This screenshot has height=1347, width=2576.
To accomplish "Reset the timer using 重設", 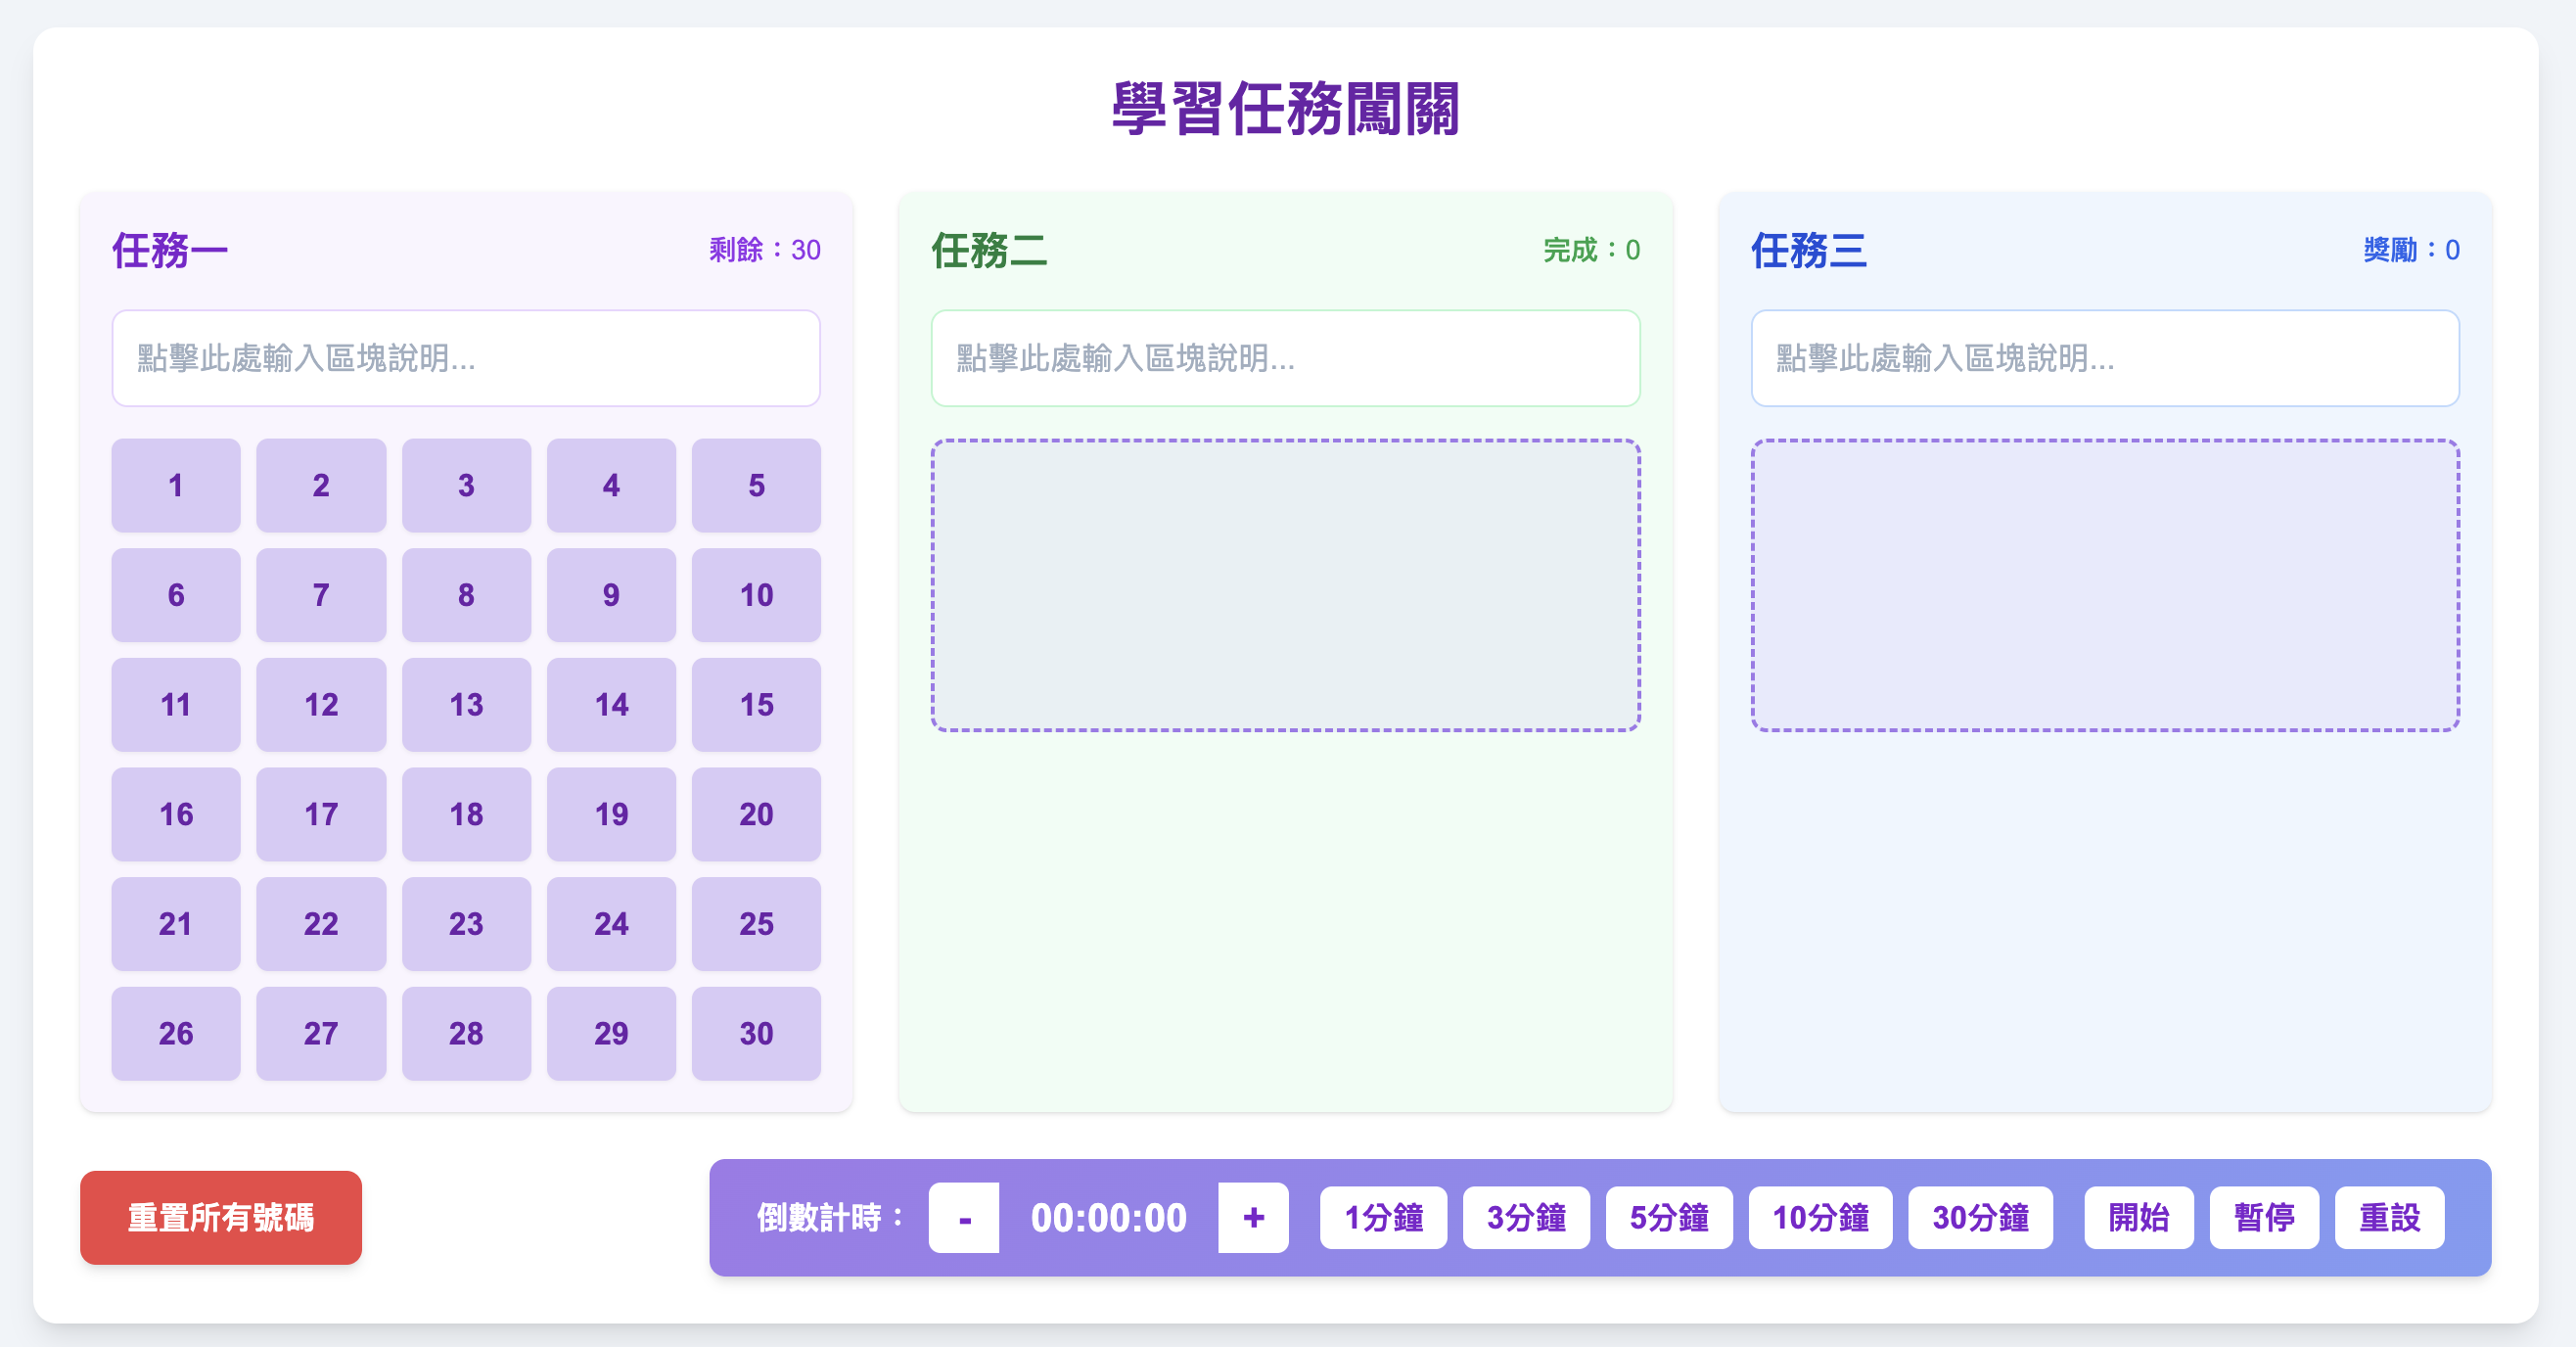I will (2388, 1217).
